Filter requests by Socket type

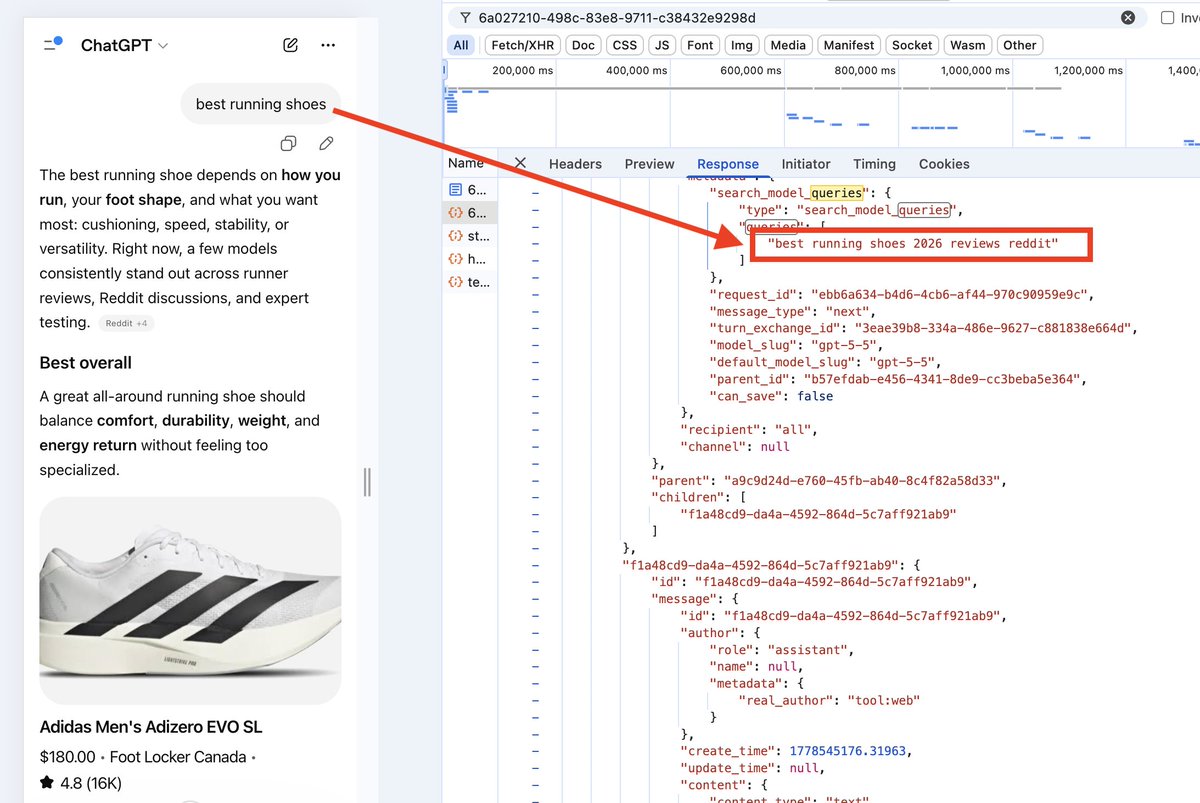coord(912,45)
